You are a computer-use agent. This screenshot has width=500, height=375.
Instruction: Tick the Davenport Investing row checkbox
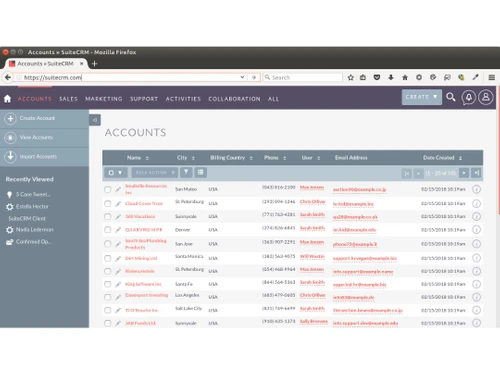click(x=107, y=297)
